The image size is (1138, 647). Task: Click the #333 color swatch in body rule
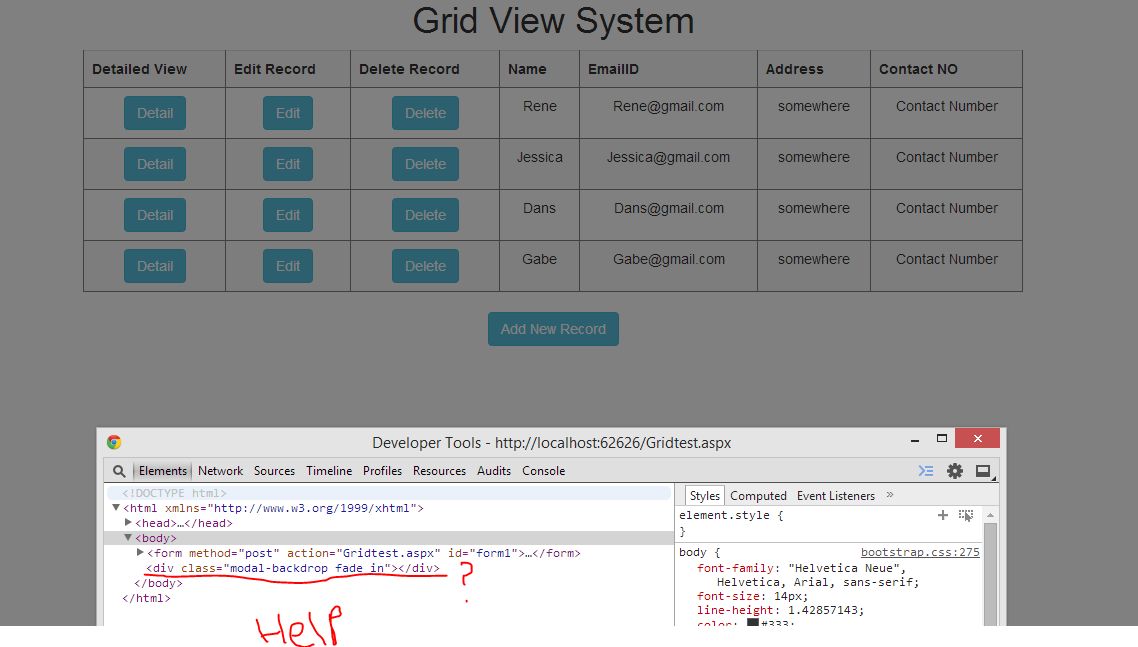point(753,623)
